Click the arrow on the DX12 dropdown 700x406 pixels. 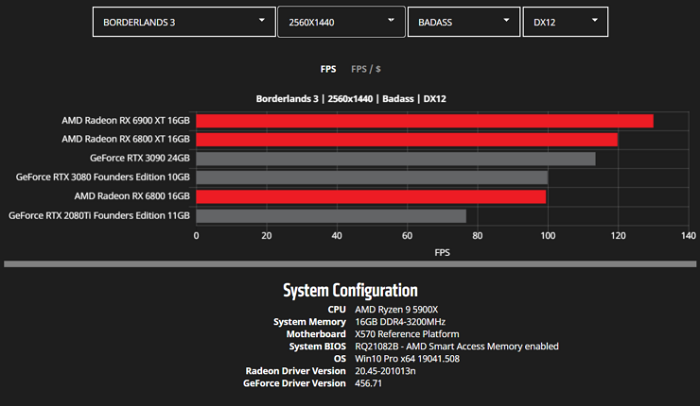596,20
